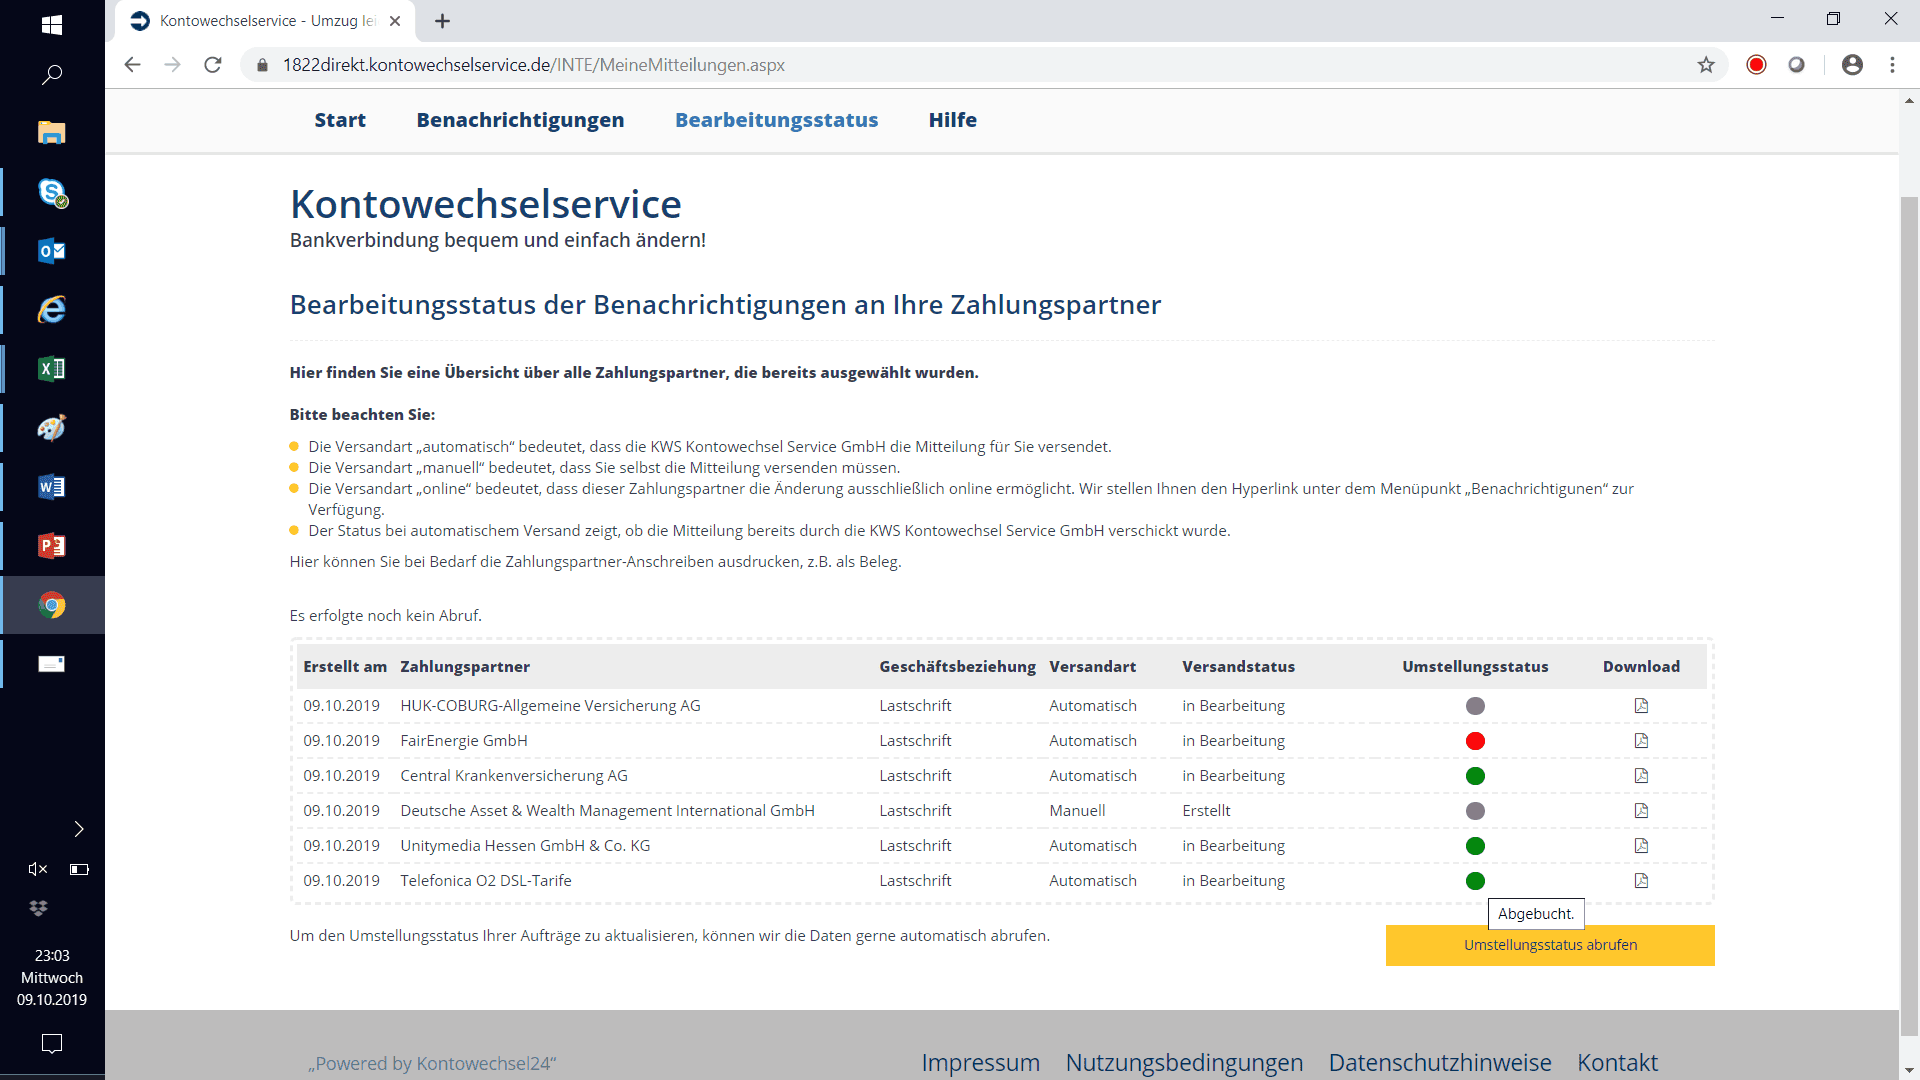Image resolution: width=1920 pixels, height=1080 pixels.
Task: Click the gray round extension icon
Action: click(1797, 65)
